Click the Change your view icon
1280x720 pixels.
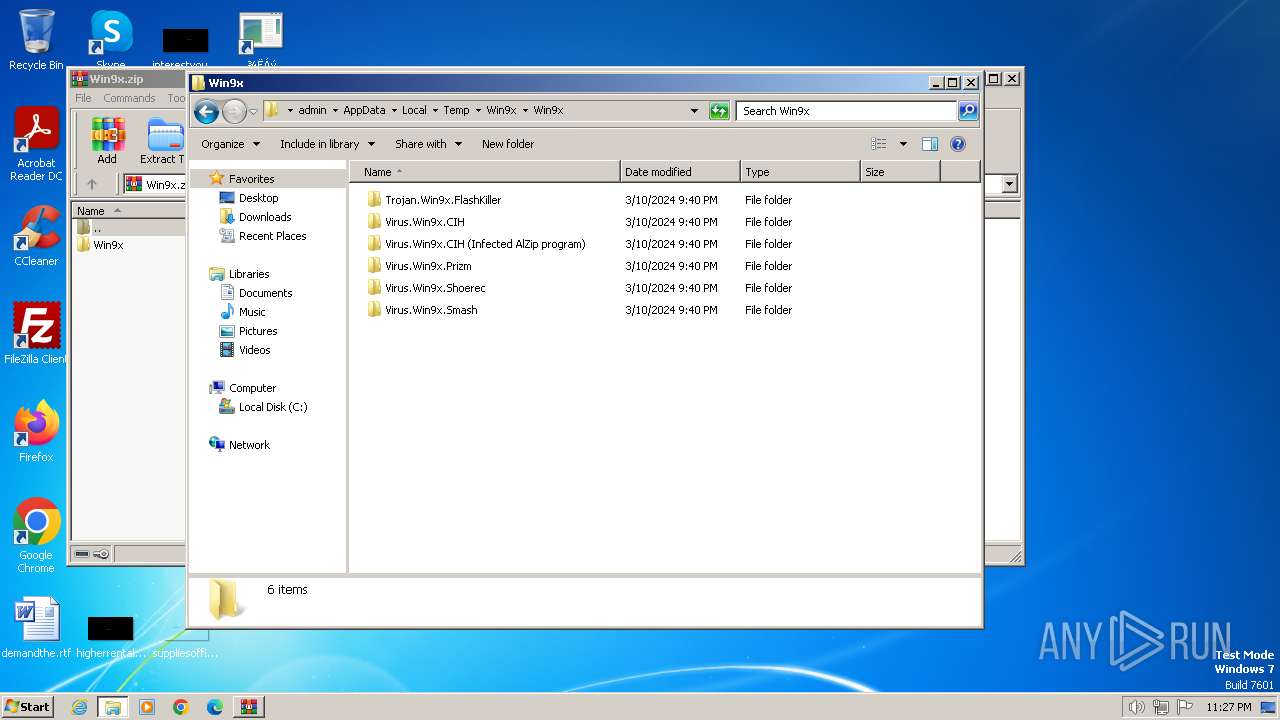(879, 144)
